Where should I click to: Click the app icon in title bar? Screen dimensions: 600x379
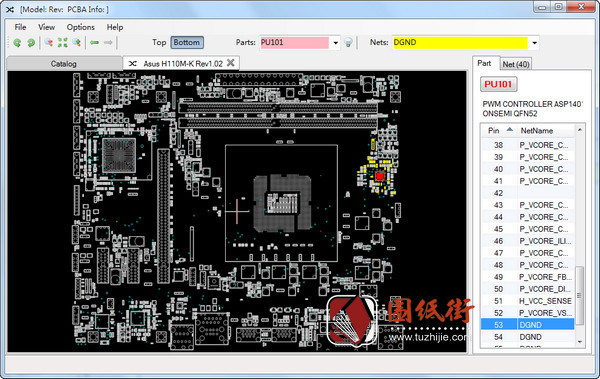pos(10,9)
